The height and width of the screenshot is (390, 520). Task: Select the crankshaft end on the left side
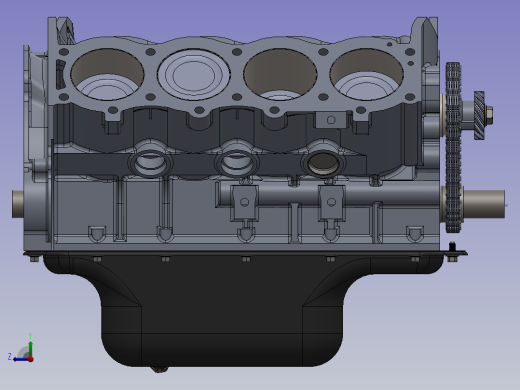tap(18, 204)
